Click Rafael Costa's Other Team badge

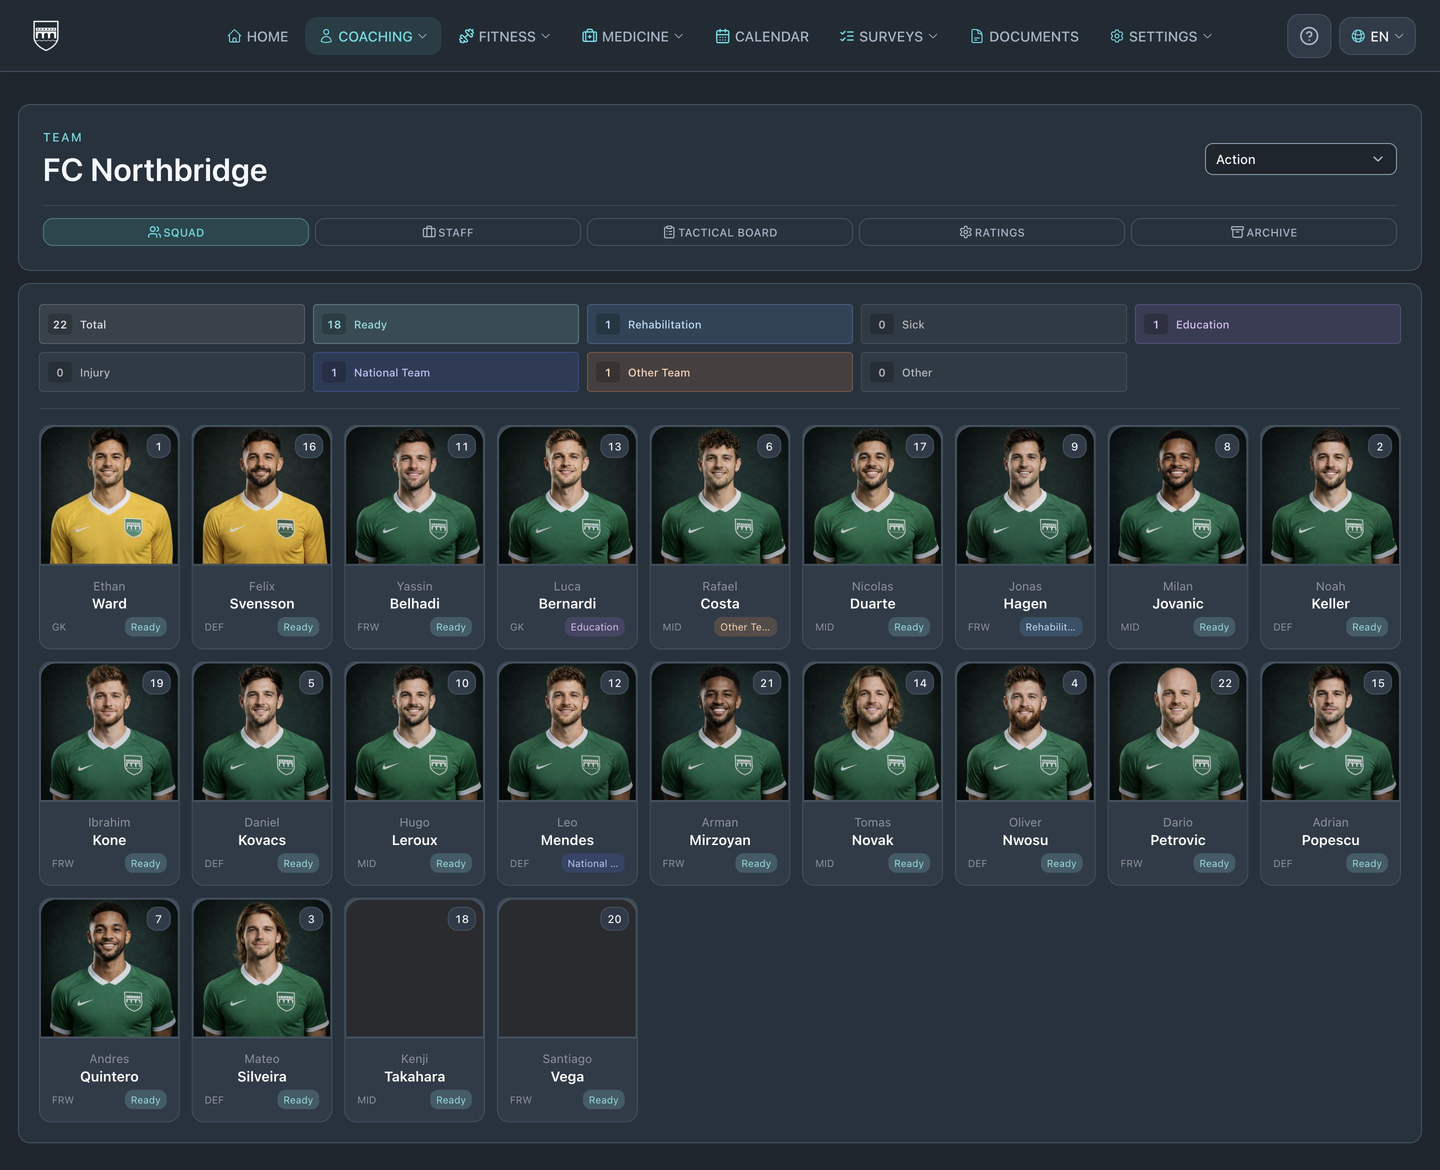click(x=745, y=627)
